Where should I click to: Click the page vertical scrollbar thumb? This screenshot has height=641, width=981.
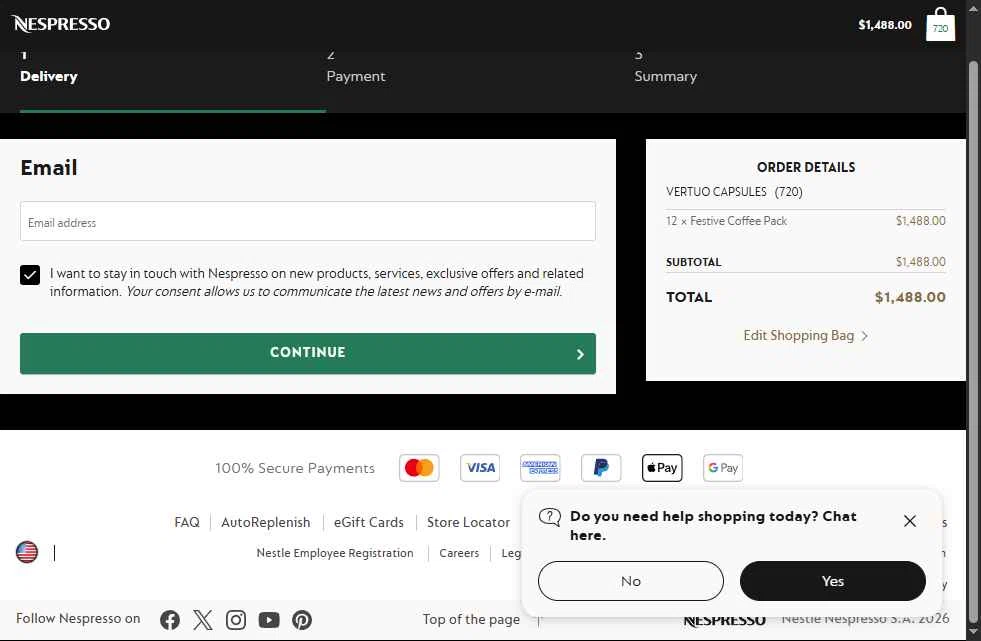[x=973, y=341]
